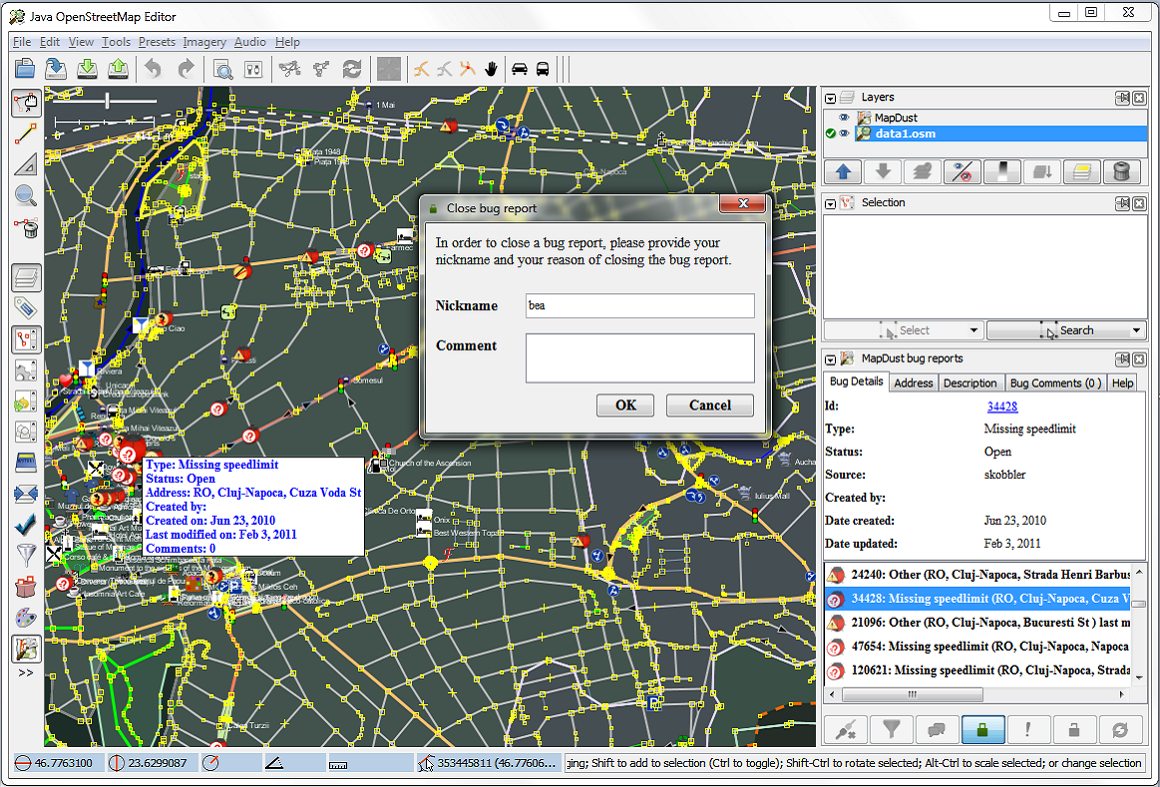Click the MapDust refresh button

pyautogui.click(x=1120, y=730)
